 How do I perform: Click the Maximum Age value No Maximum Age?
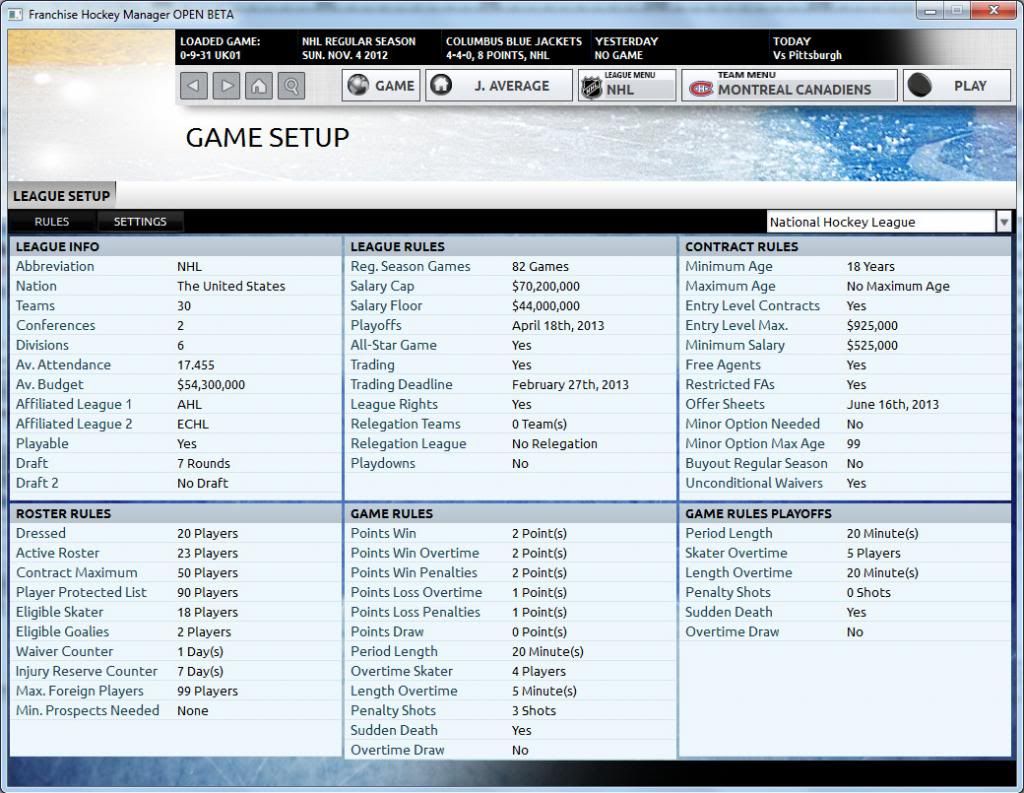[x=898, y=286]
